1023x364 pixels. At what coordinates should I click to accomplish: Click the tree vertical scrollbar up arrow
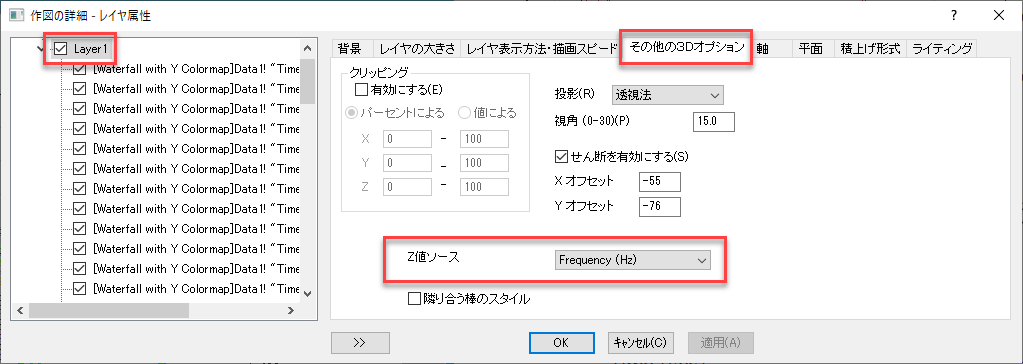pyautogui.click(x=308, y=47)
